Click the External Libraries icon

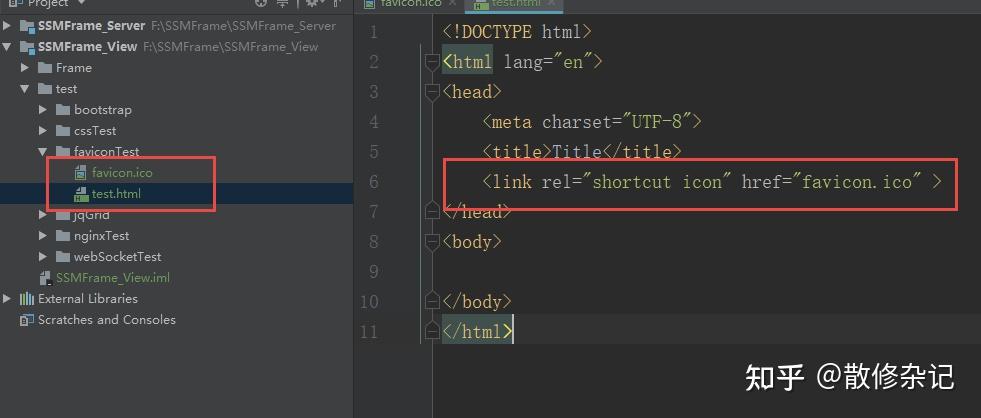click(27, 298)
